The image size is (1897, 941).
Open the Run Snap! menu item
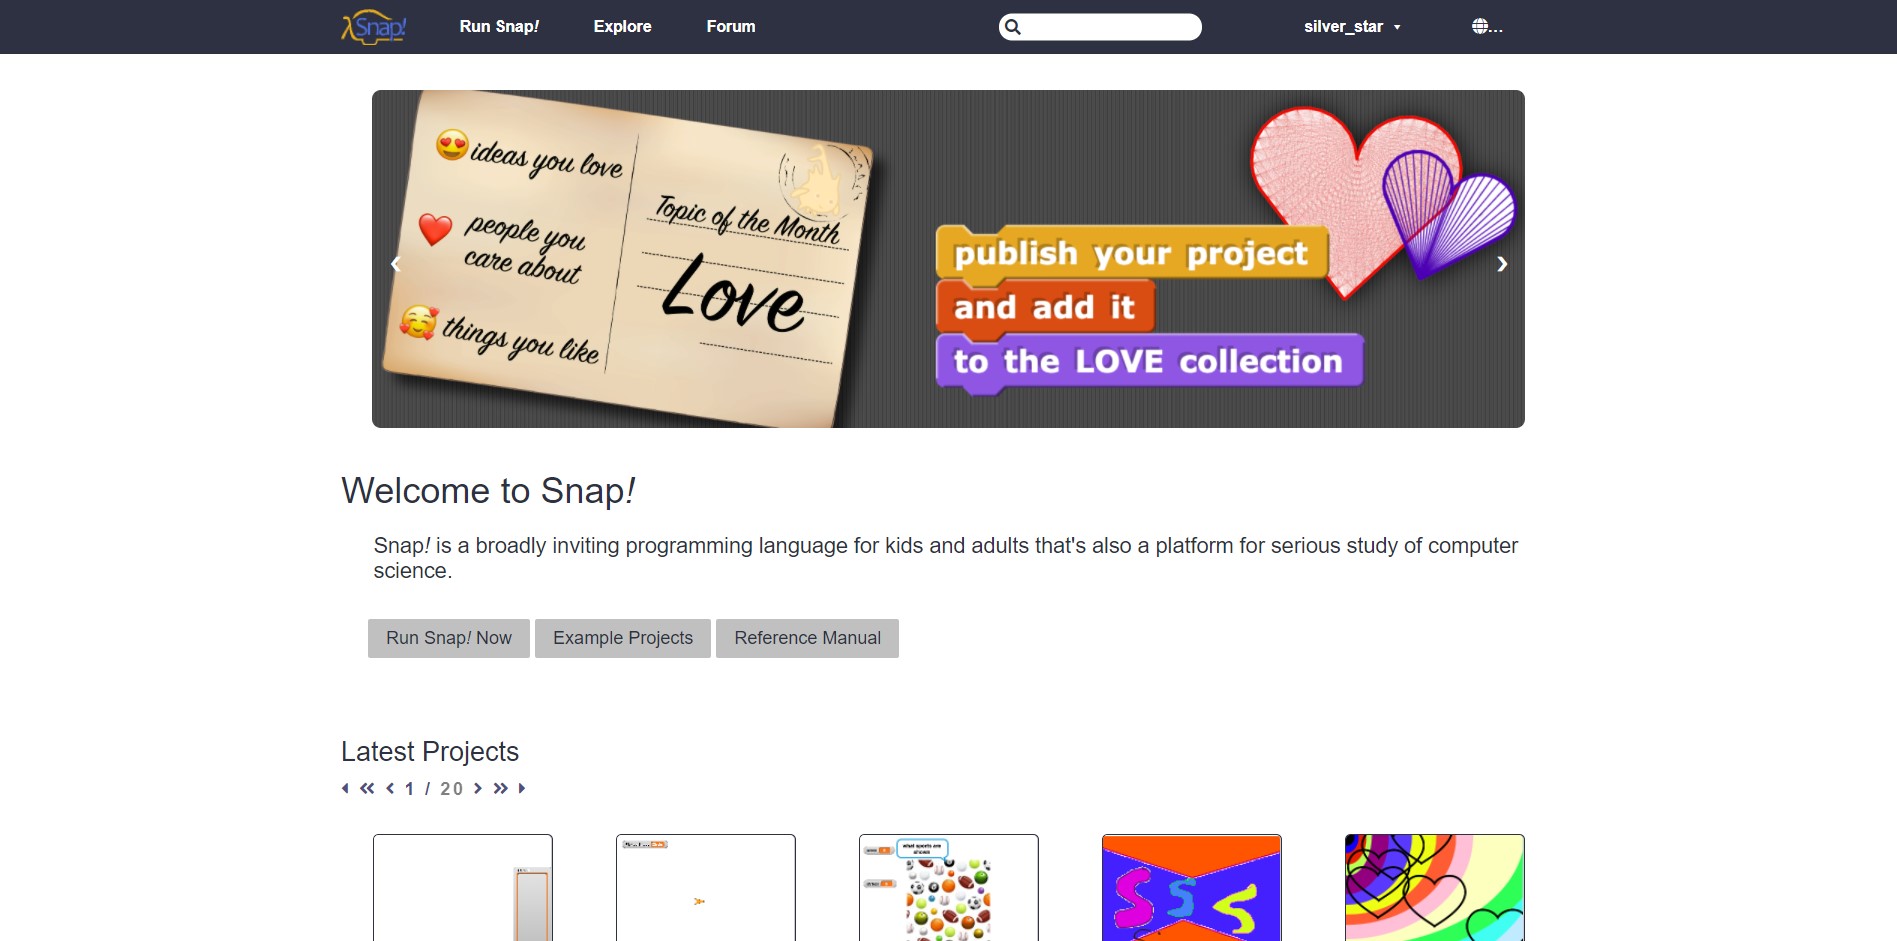tap(498, 26)
